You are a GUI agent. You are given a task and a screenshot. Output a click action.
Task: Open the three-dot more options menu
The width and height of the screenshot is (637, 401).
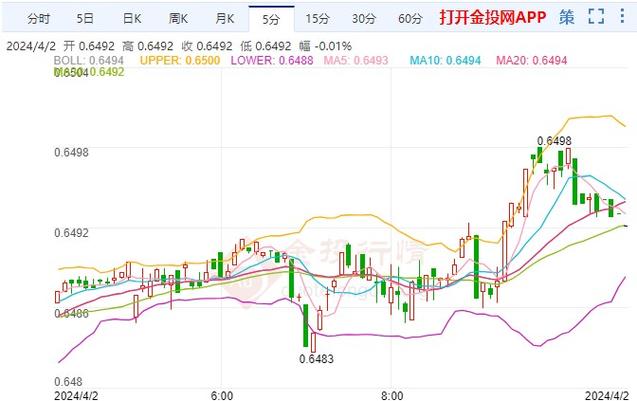(624, 17)
